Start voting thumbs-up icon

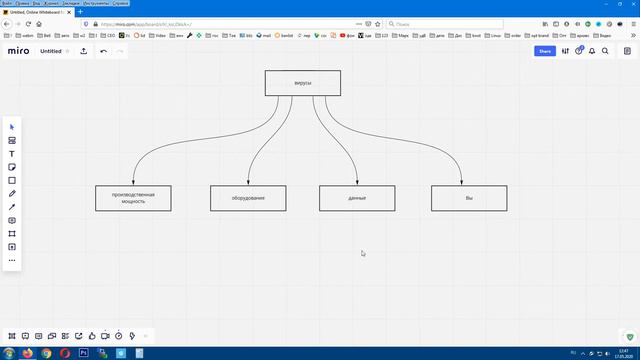pos(92,336)
